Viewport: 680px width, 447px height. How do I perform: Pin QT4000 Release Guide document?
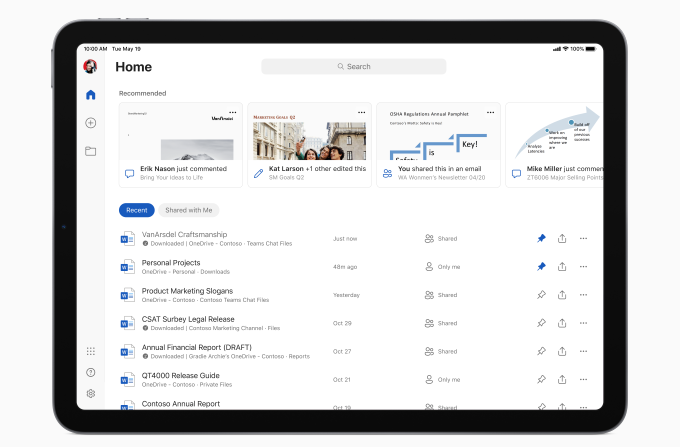coord(541,379)
